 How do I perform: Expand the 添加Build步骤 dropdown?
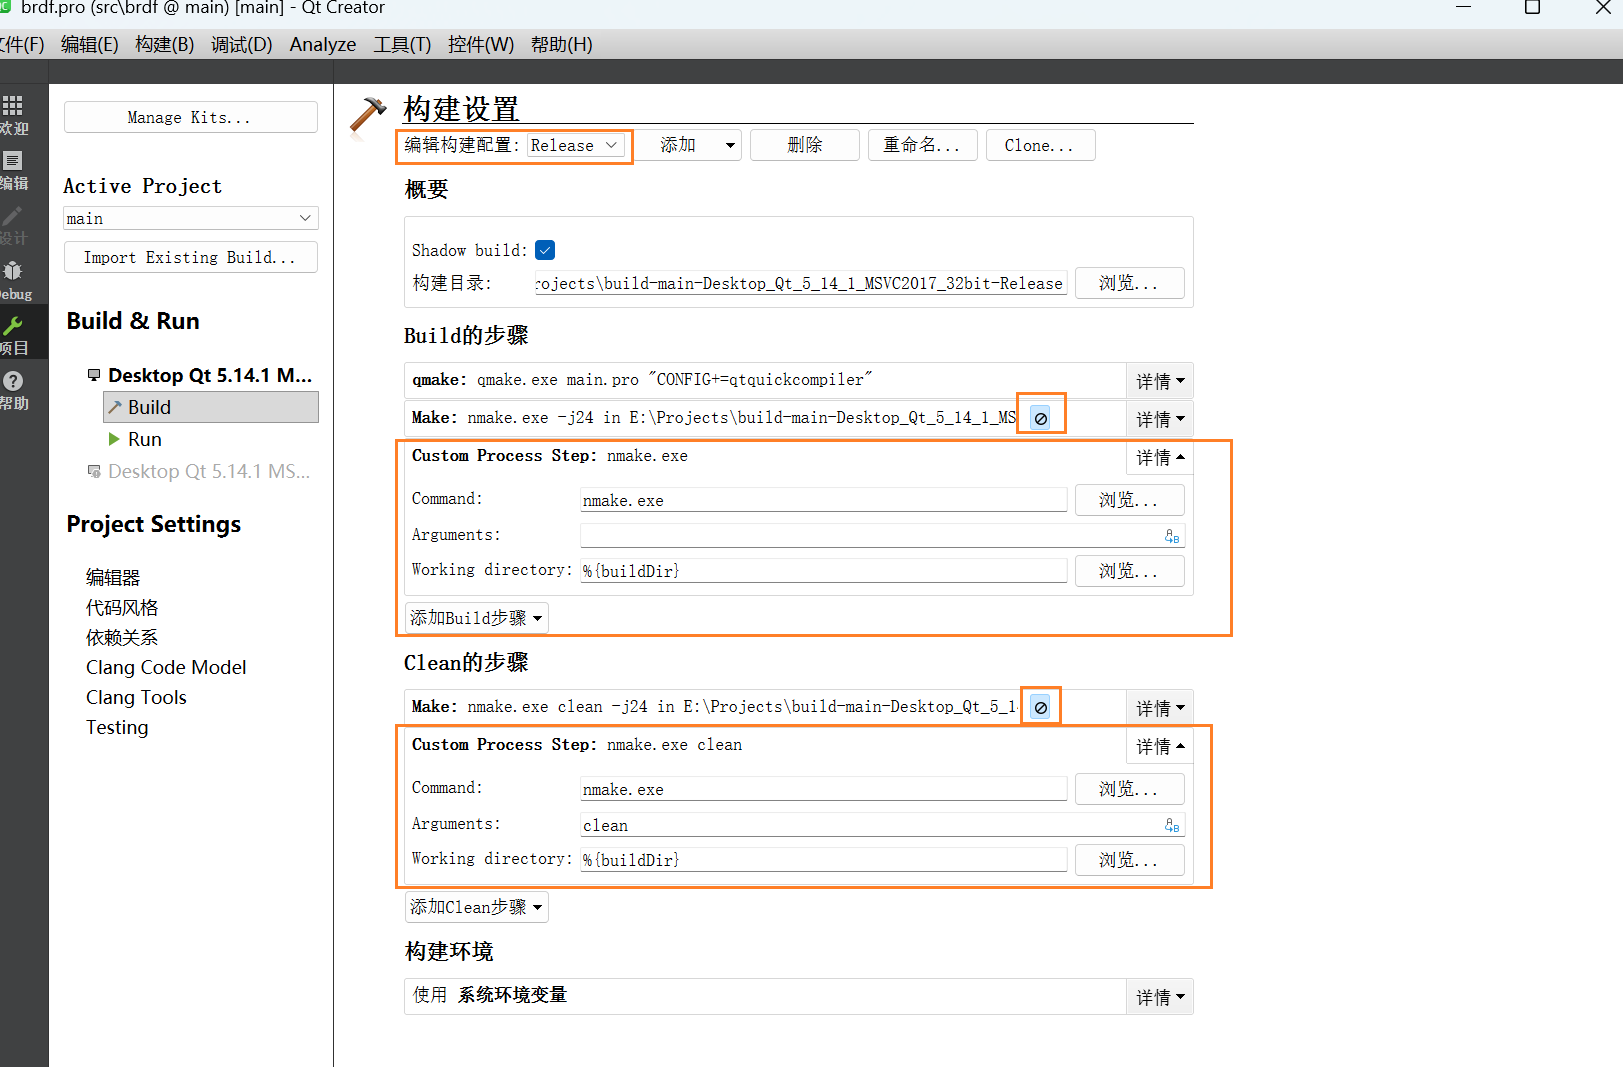point(476,618)
